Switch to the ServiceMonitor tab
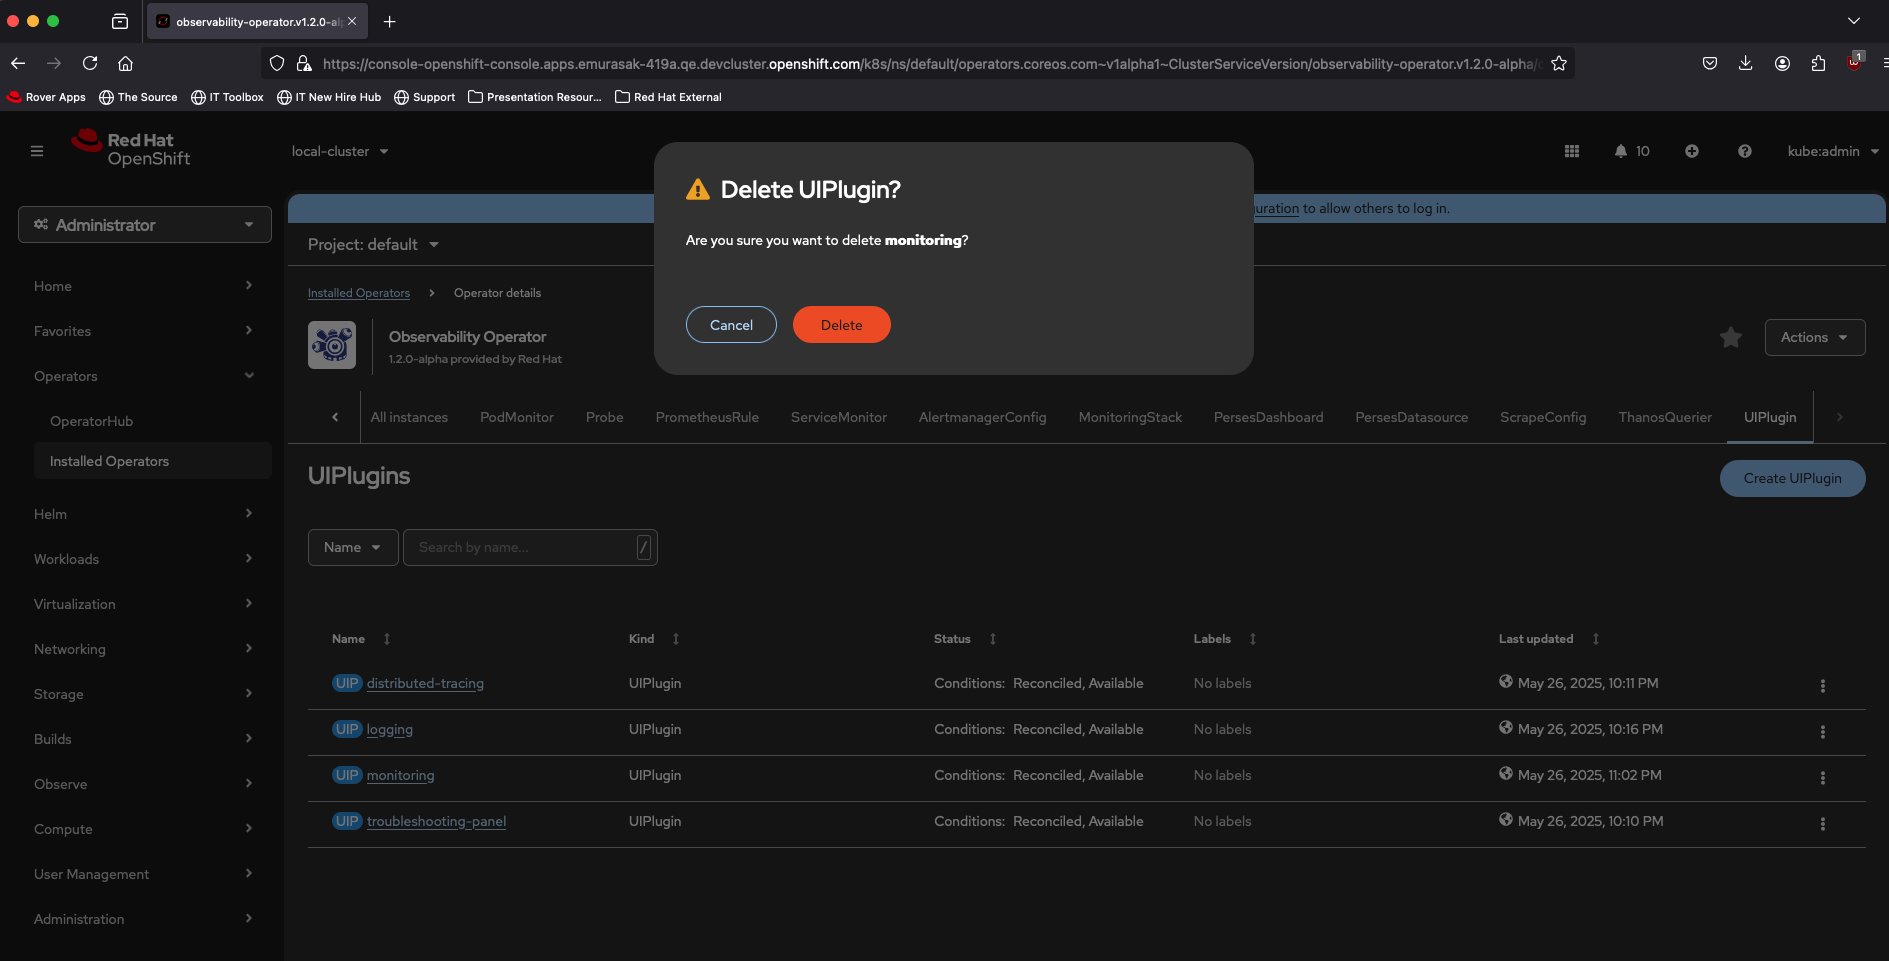Screen dimensions: 1889x961 pos(839,417)
